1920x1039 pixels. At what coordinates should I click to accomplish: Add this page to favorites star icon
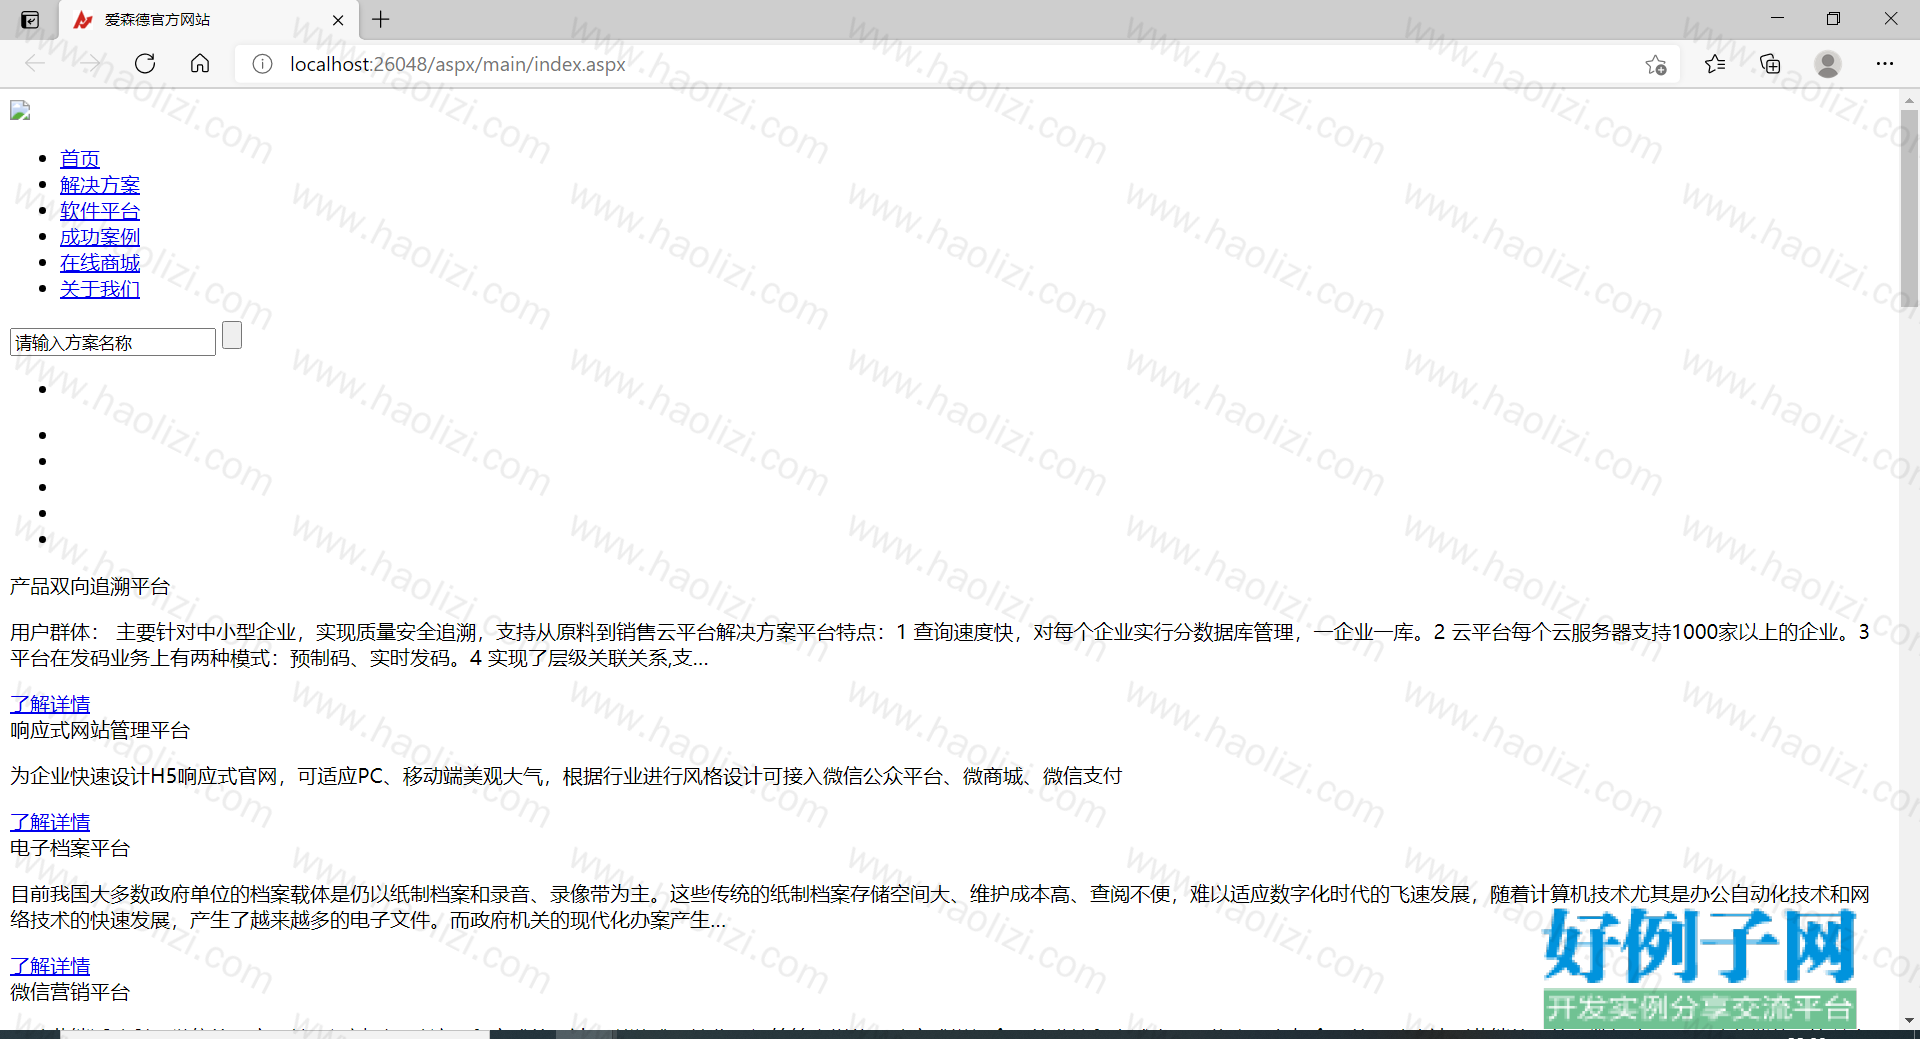pyautogui.click(x=1656, y=64)
